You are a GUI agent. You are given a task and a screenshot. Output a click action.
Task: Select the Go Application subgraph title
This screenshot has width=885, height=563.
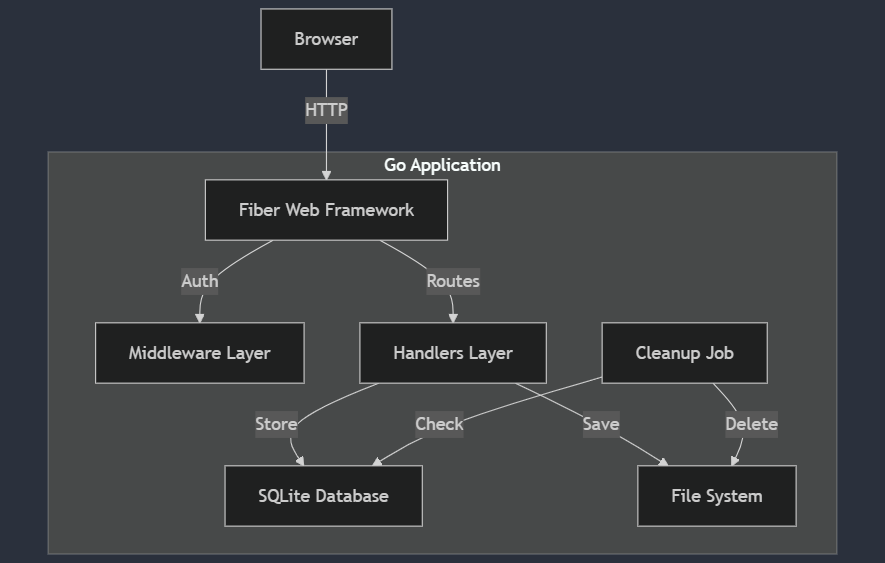click(442, 165)
